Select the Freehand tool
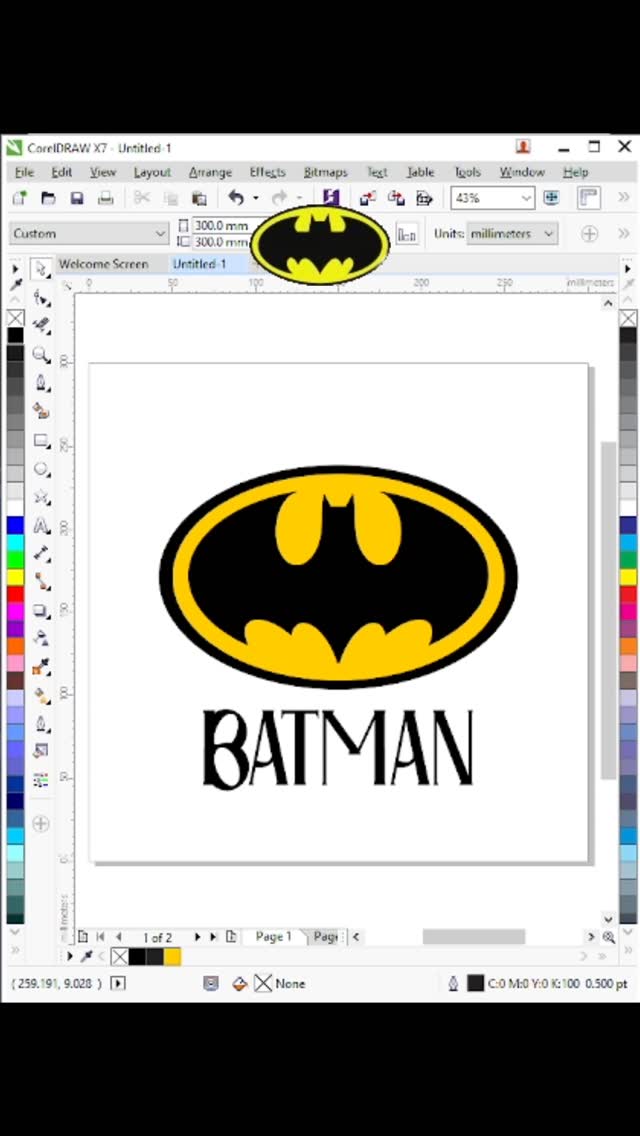Screen dimensions: 640x1136 pos(41,383)
